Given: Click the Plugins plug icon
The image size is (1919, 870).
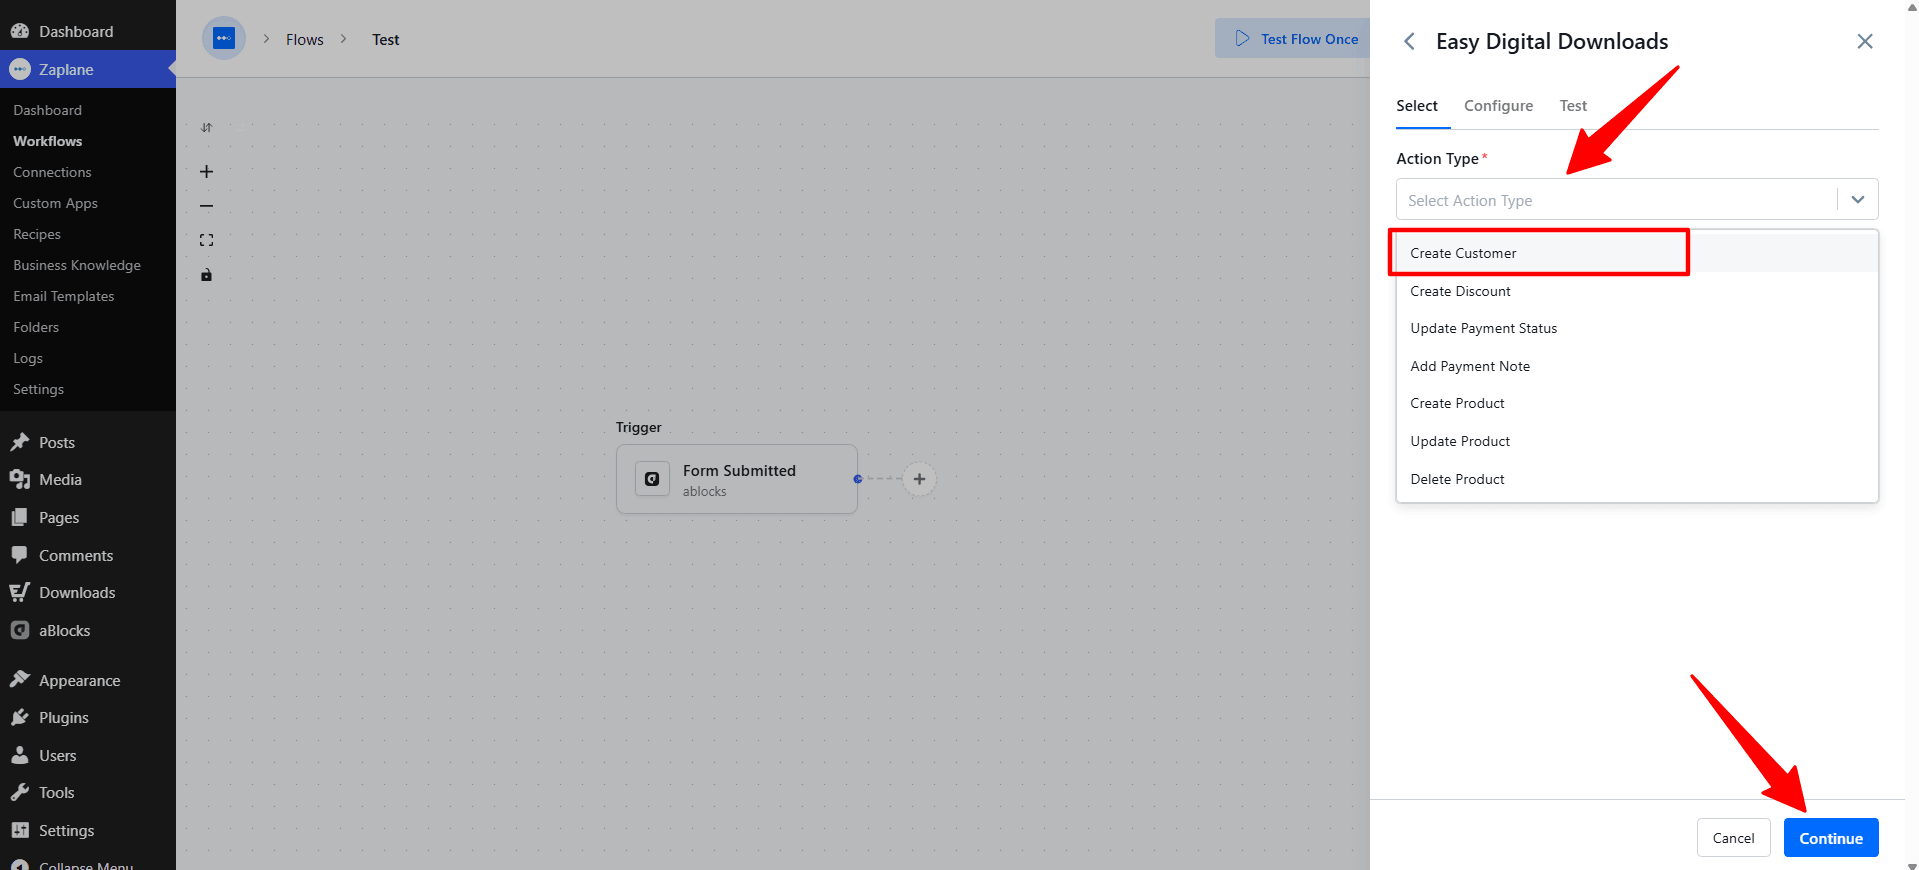Looking at the screenshot, I should click(x=20, y=717).
